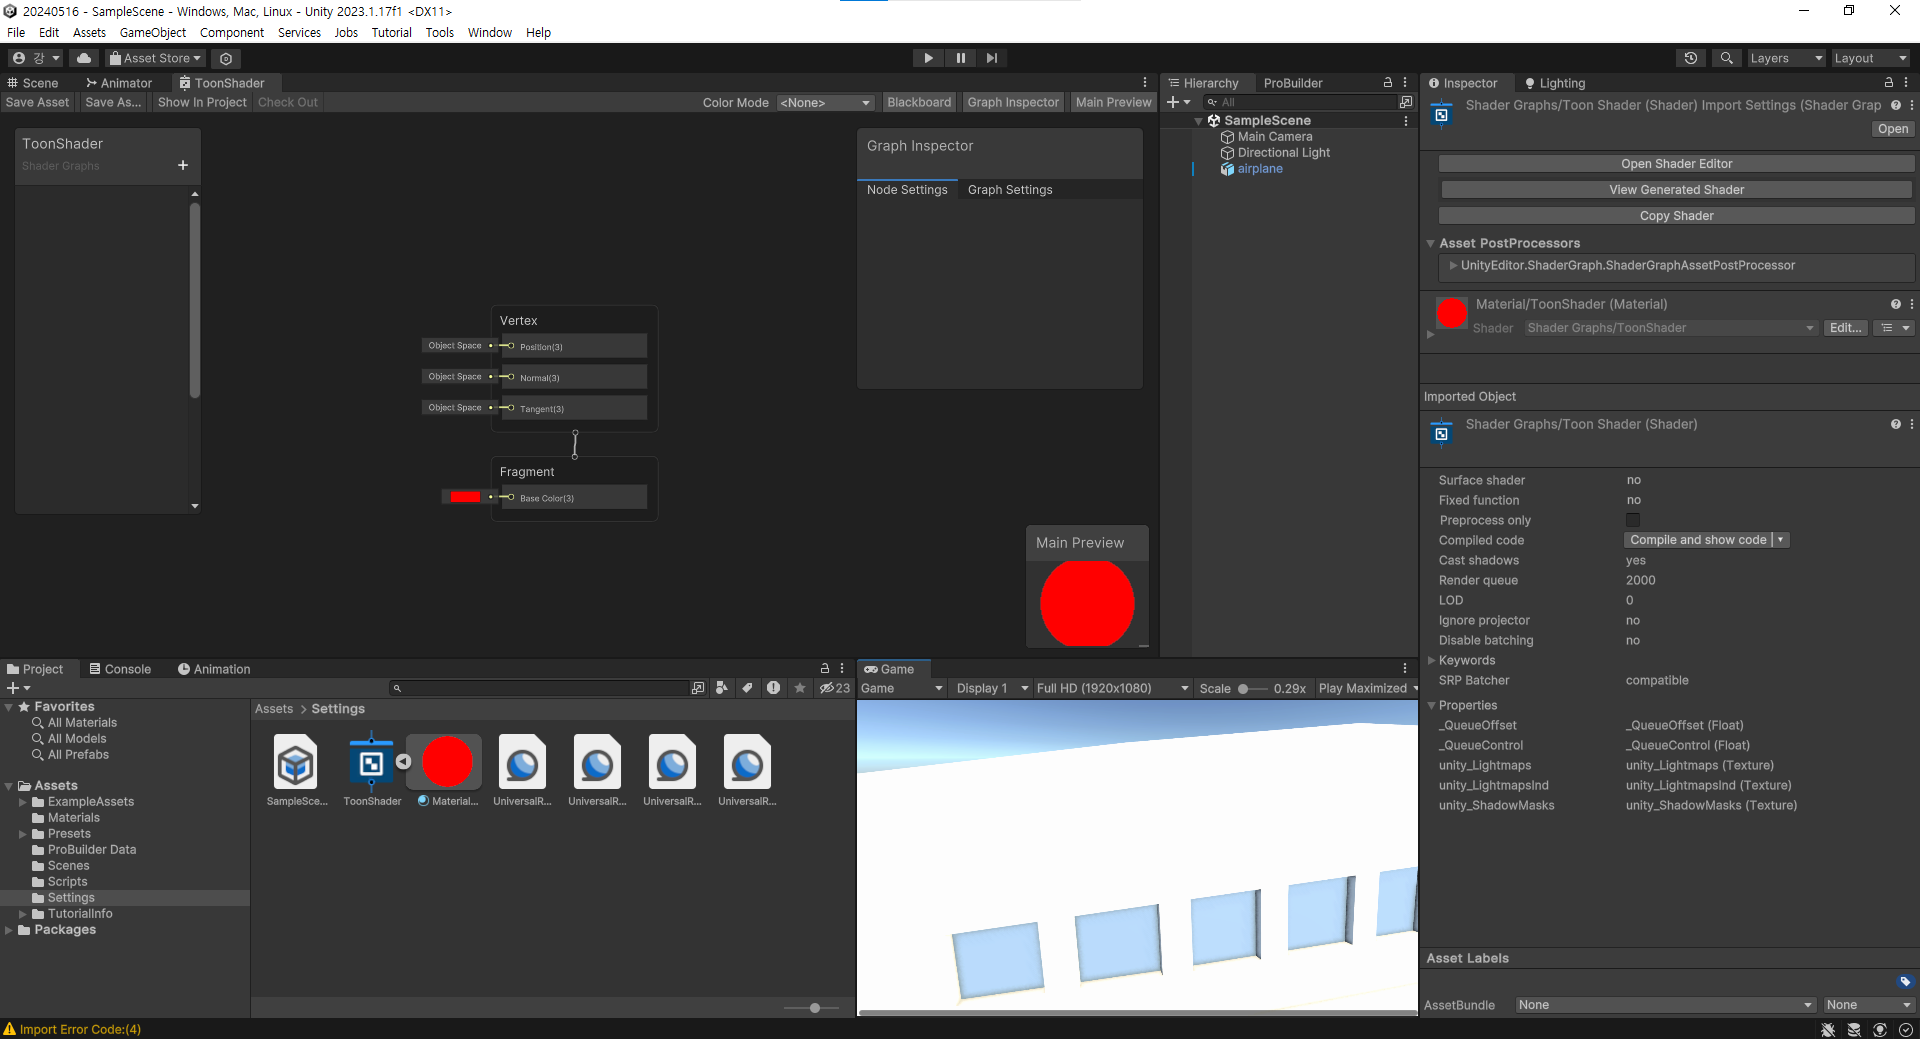Collapse the Asset PostProcessors section
Screen dimensions: 1920x1039
pyautogui.click(x=1430, y=244)
